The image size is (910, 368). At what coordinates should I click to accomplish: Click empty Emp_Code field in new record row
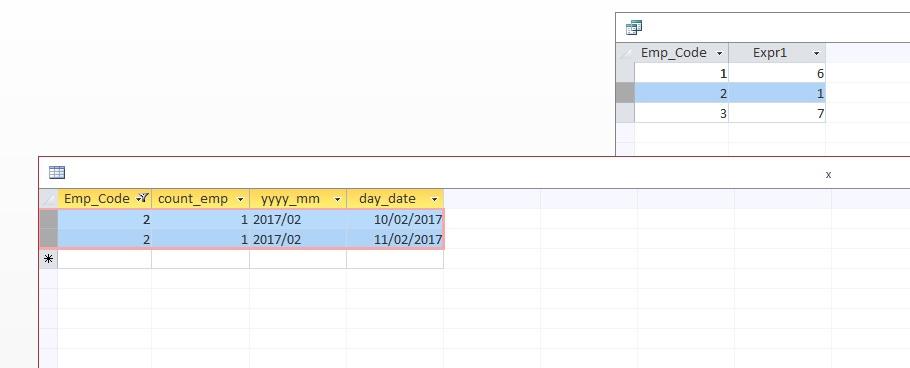[x=104, y=259]
